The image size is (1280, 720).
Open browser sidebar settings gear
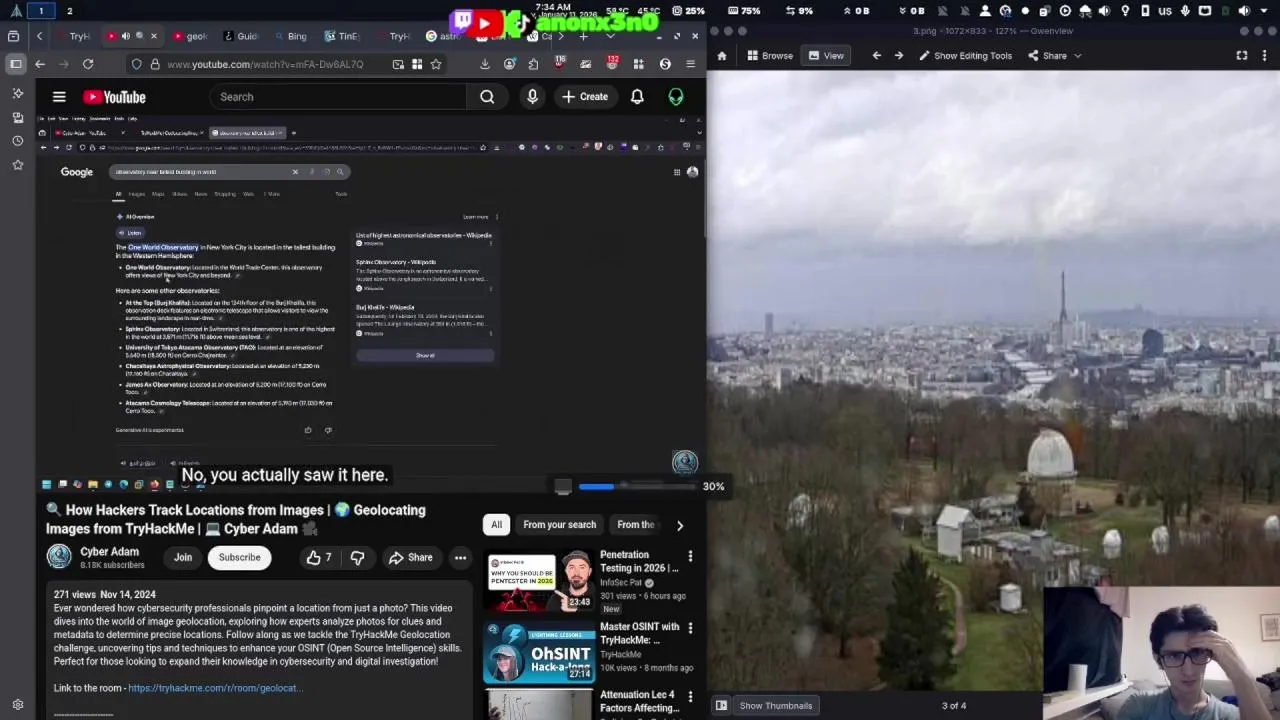click(17, 704)
